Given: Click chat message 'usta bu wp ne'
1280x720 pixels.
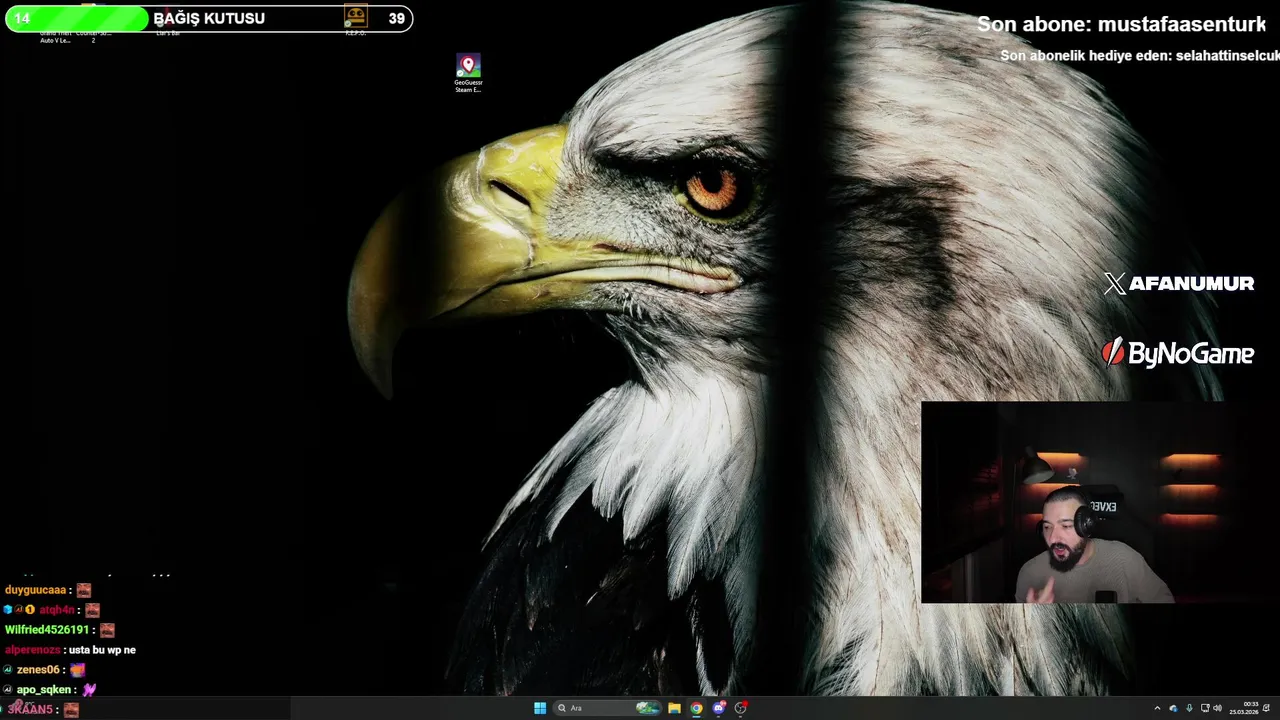Looking at the screenshot, I should tap(102, 650).
